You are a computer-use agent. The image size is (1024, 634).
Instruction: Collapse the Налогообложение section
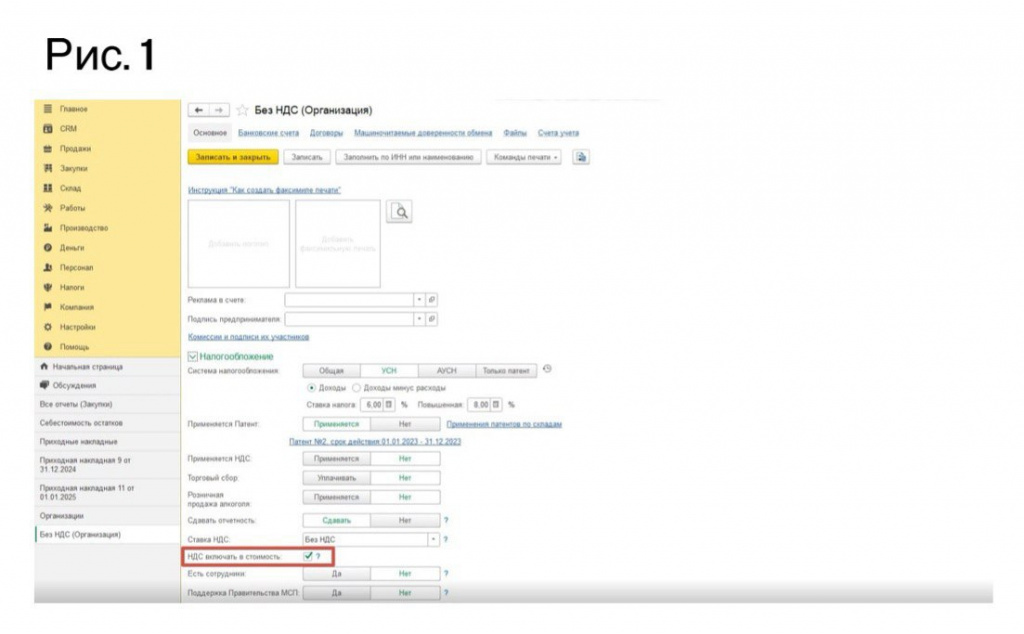coord(193,356)
